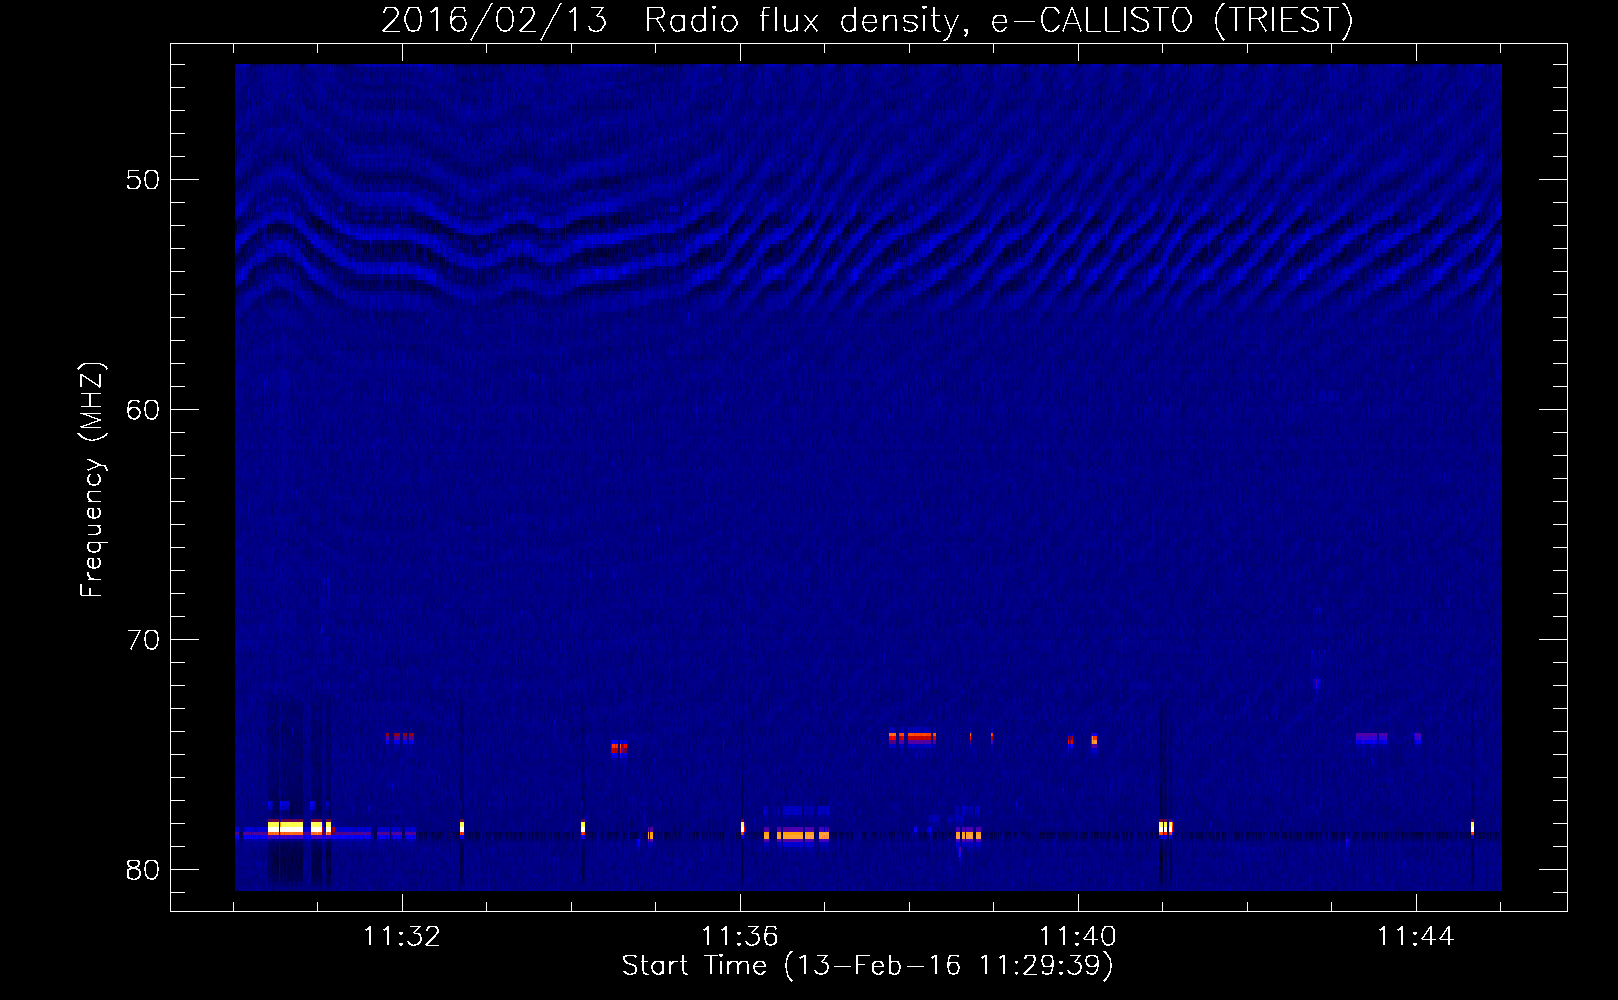
Task: Click the 11:32 time tick label
Action: click(402, 936)
